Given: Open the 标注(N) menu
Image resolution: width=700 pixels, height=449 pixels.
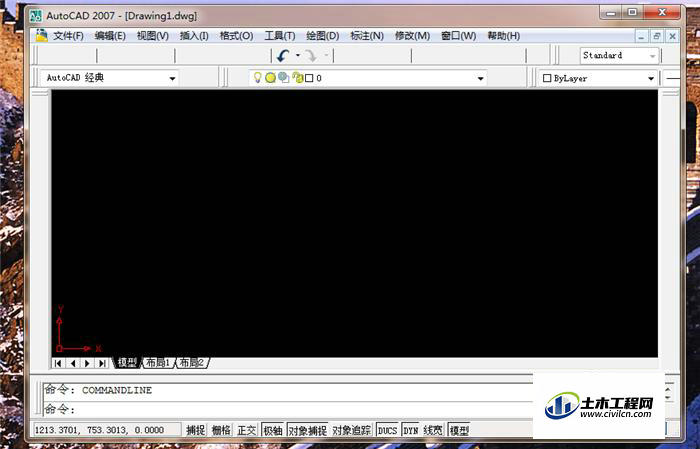Looking at the screenshot, I should point(367,36).
